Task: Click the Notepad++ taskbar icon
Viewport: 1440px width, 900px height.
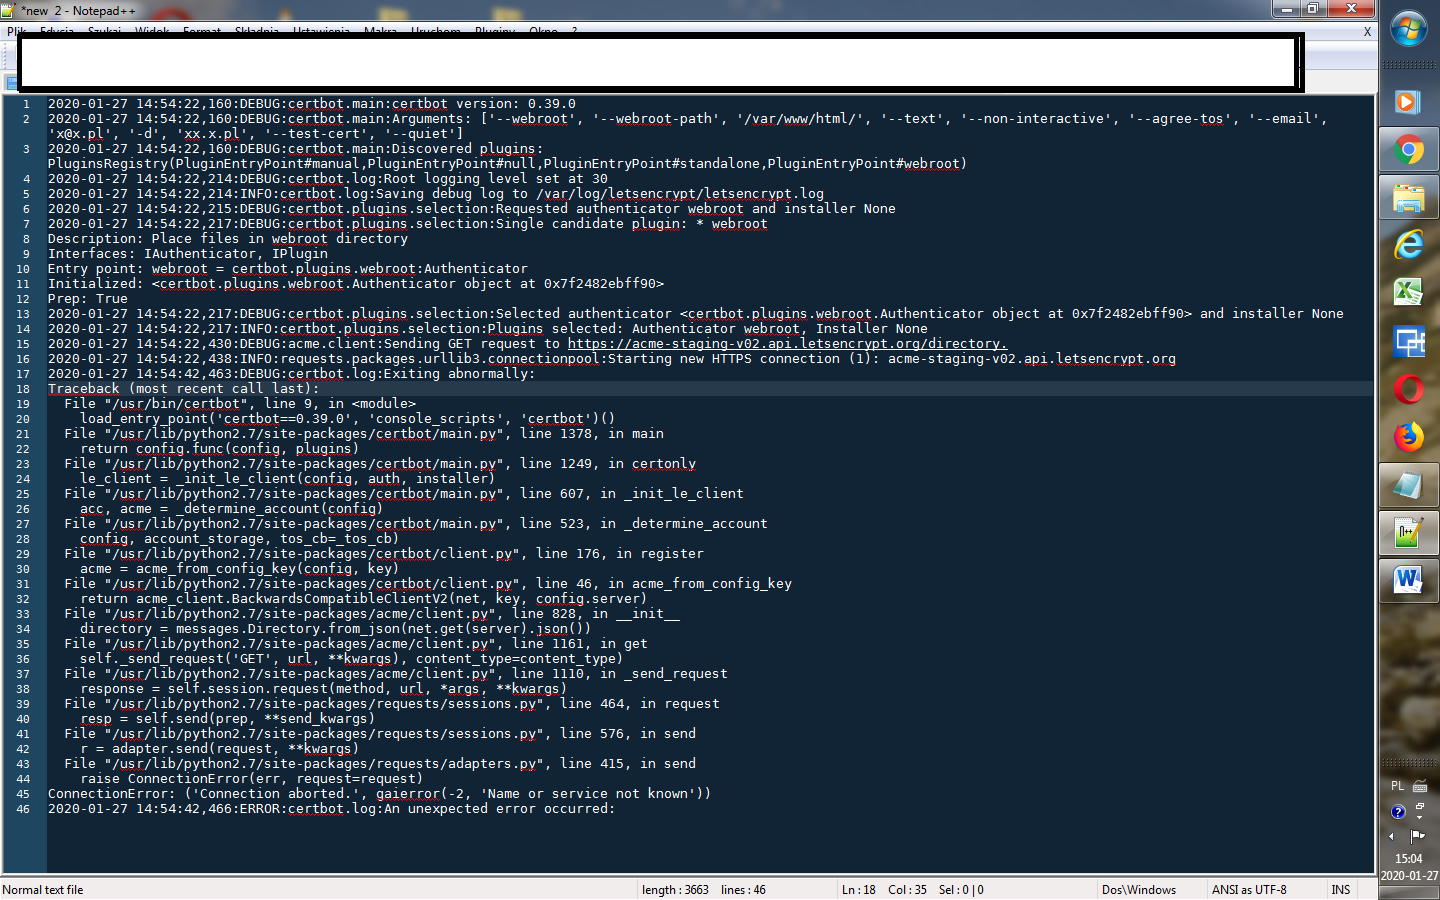Action: point(1408,533)
